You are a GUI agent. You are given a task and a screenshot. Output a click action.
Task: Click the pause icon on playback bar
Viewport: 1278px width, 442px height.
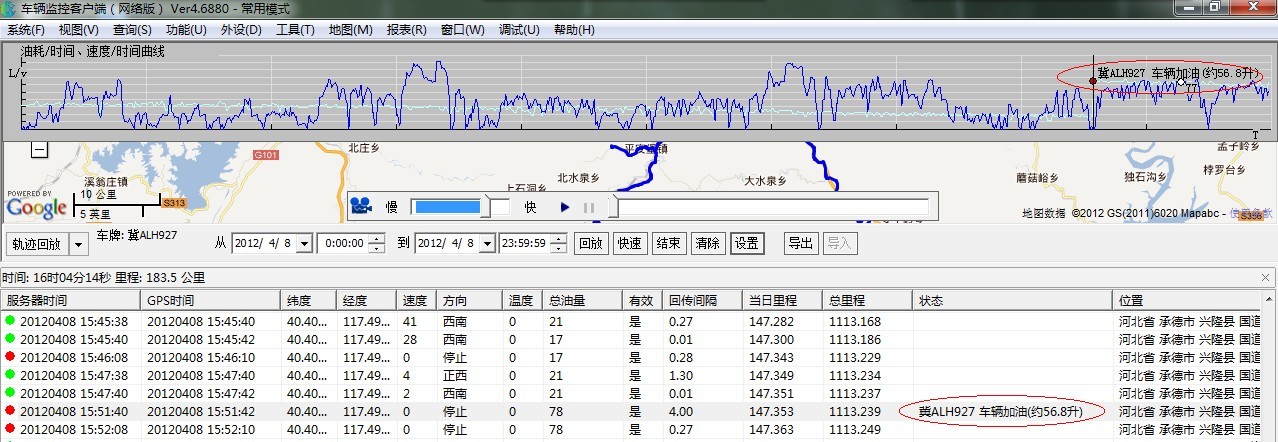589,208
